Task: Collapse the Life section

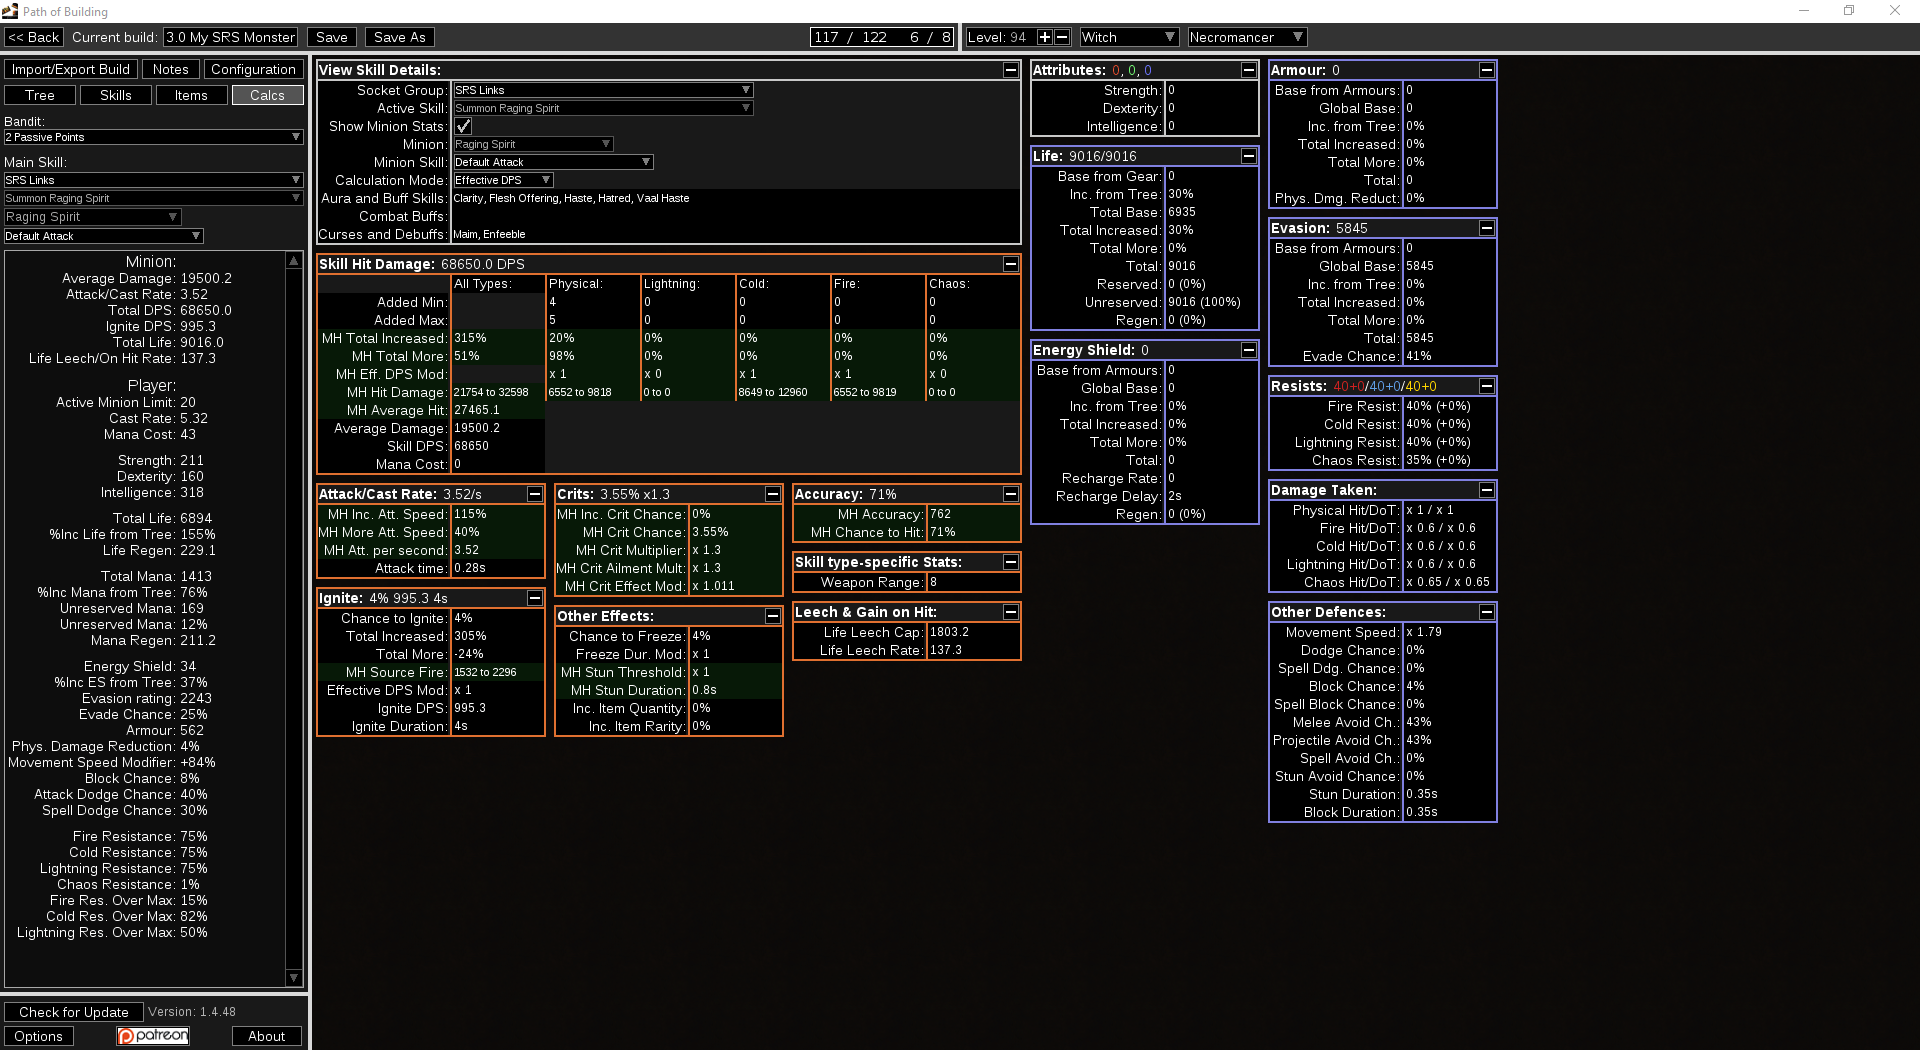Action: pyautogui.click(x=1249, y=156)
